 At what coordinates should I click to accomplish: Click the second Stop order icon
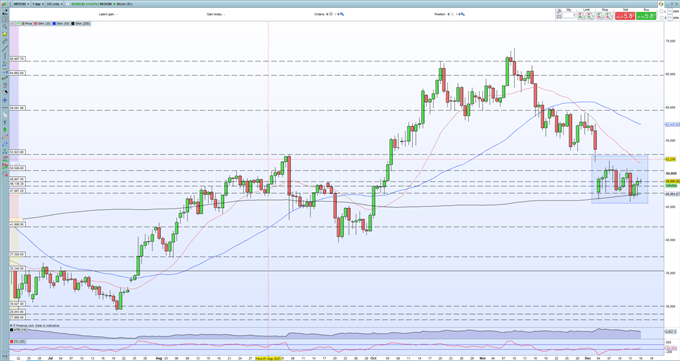pyautogui.click(x=609, y=16)
